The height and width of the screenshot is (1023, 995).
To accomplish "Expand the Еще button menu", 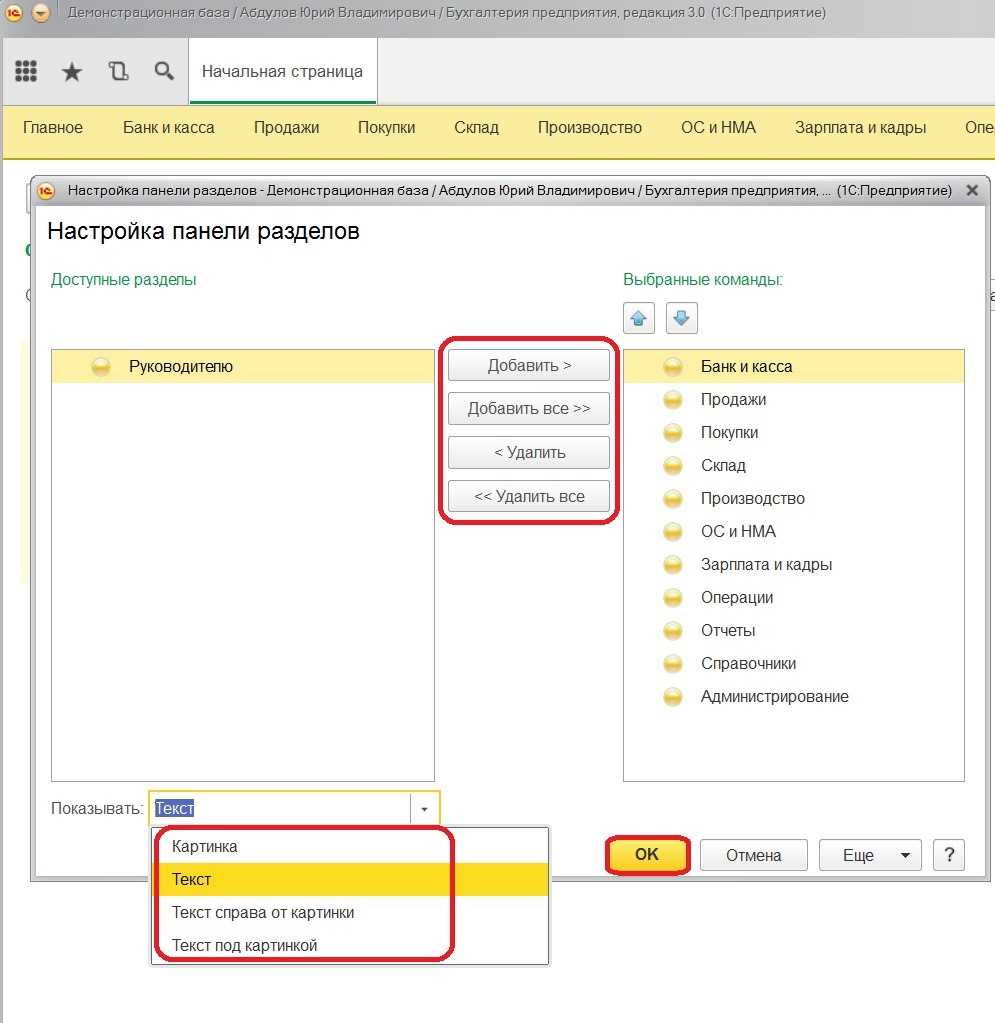I will coord(869,855).
